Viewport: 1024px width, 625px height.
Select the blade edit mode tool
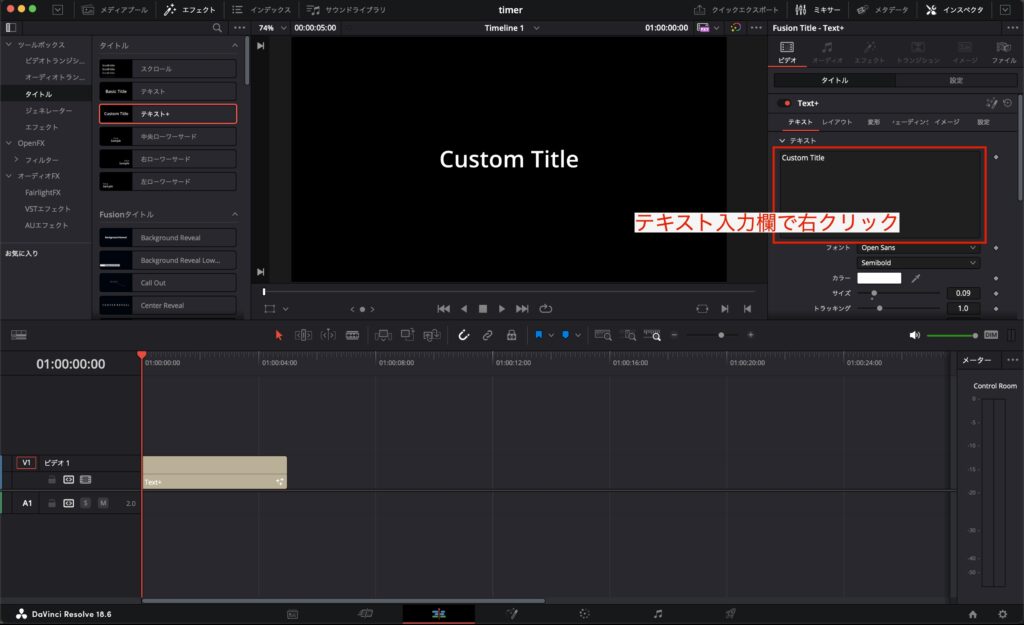352,336
